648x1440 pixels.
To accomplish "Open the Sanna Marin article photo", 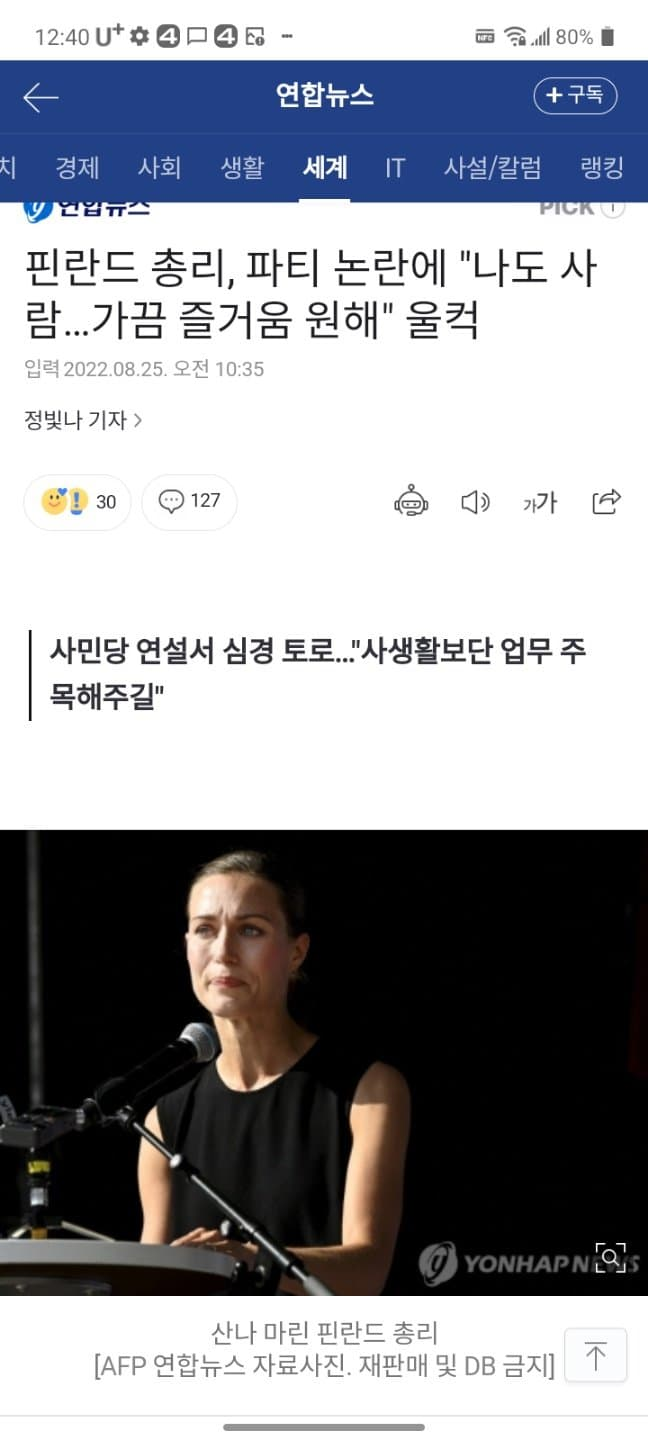I will pyautogui.click(x=324, y=1062).
